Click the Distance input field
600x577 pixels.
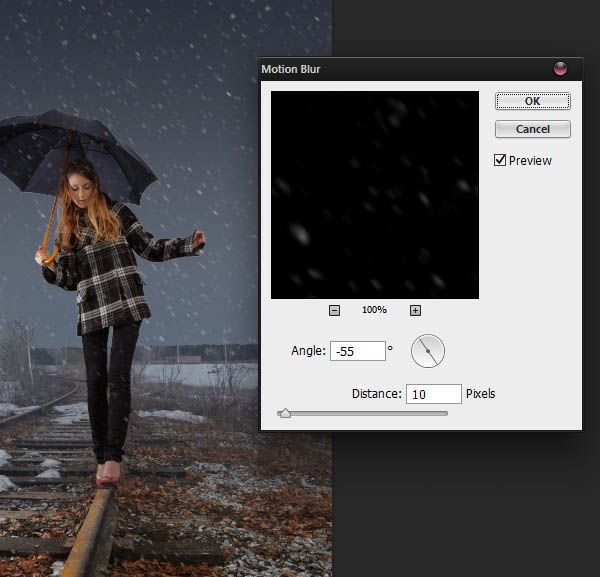433,394
